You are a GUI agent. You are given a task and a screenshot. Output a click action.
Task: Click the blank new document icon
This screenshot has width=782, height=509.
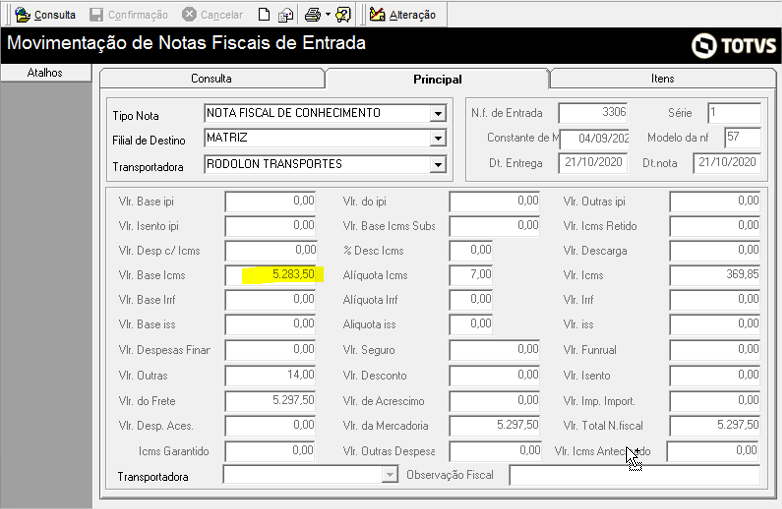(264, 15)
